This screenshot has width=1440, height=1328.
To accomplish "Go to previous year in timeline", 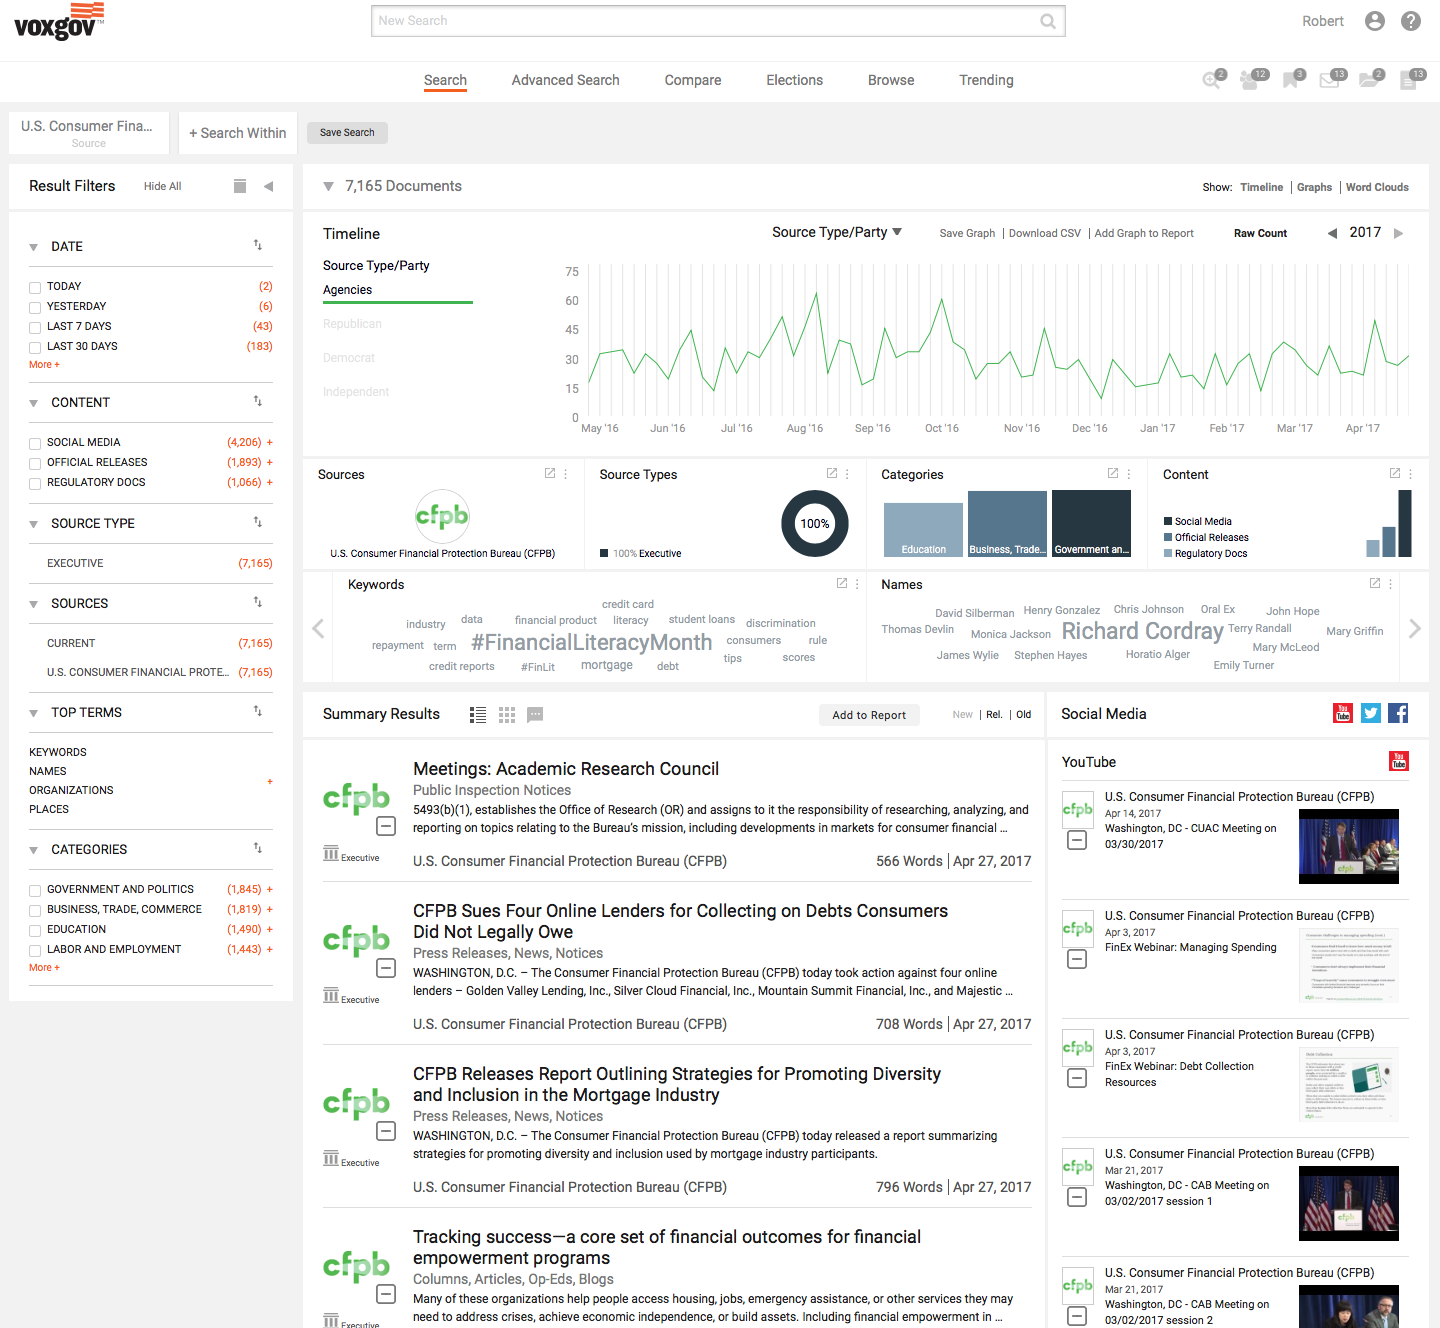I will pos(1332,233).
